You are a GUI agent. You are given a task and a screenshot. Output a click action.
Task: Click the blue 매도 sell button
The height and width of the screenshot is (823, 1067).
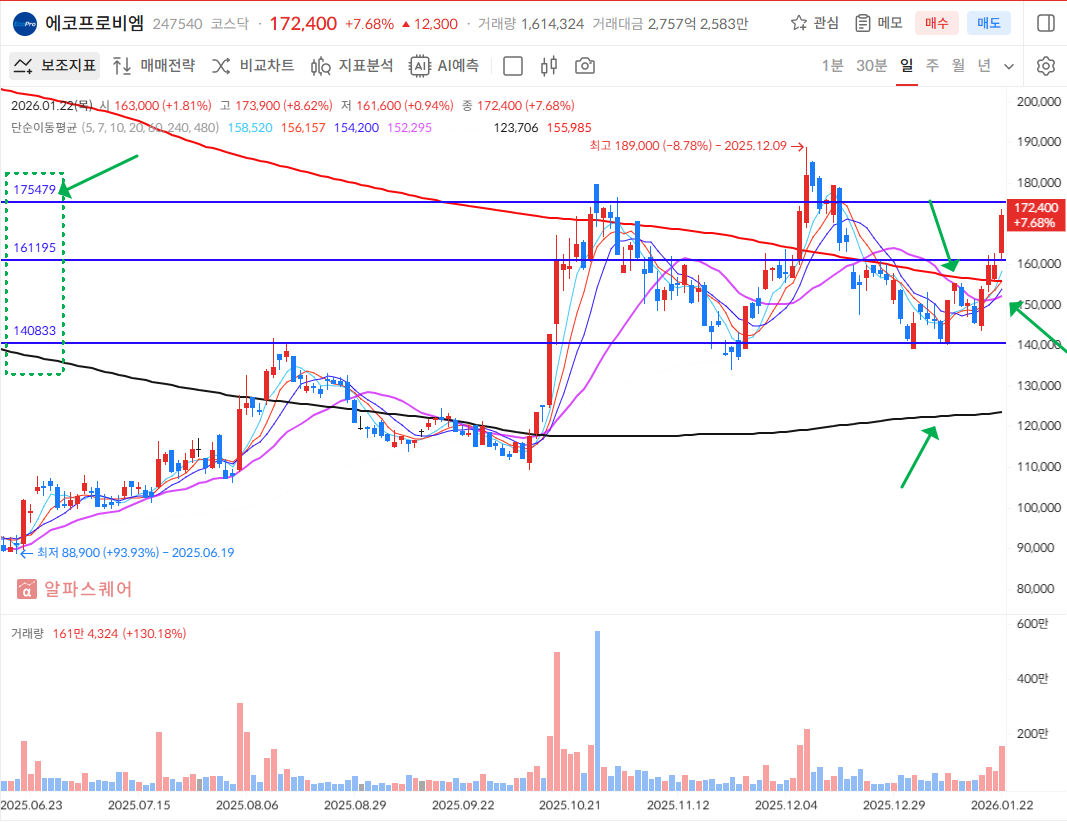point(988,22)
